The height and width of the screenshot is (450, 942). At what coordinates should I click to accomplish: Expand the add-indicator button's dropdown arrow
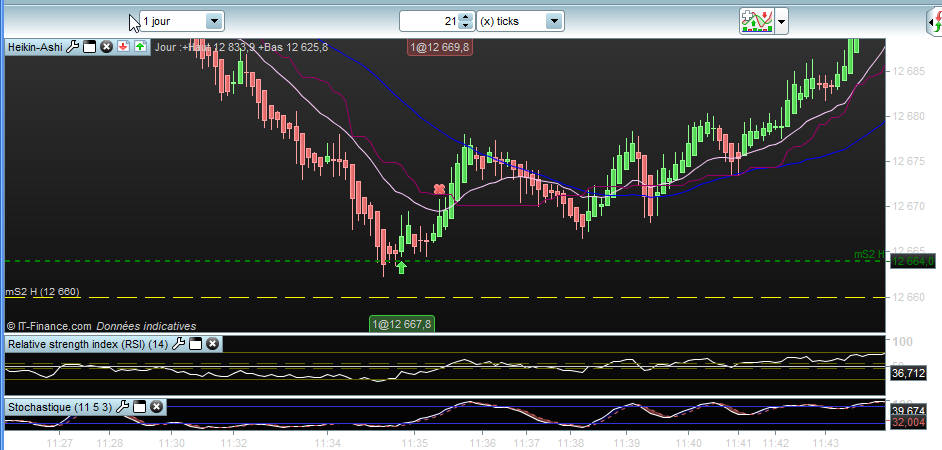point(781,21)
